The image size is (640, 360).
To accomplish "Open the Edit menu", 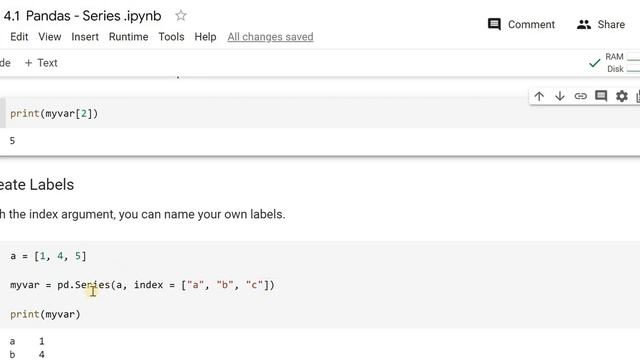I will 19,37.
